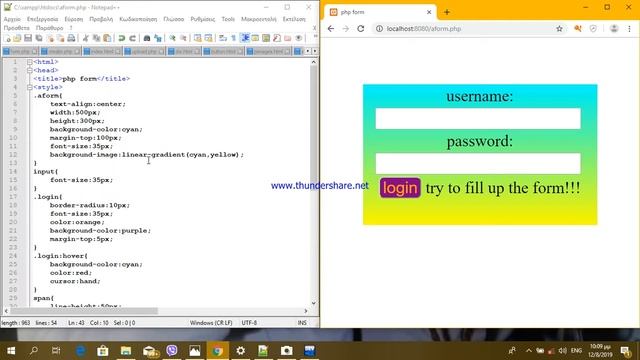
Task: Click the Close document toolbar icon
Action: pyautogui.click(x=50, y=38)
